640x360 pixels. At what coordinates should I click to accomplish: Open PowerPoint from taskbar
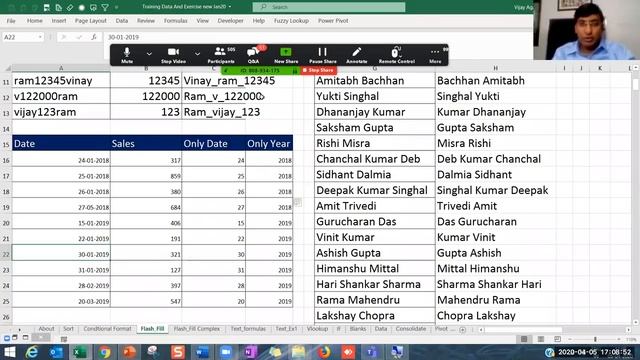coord(129,352)
